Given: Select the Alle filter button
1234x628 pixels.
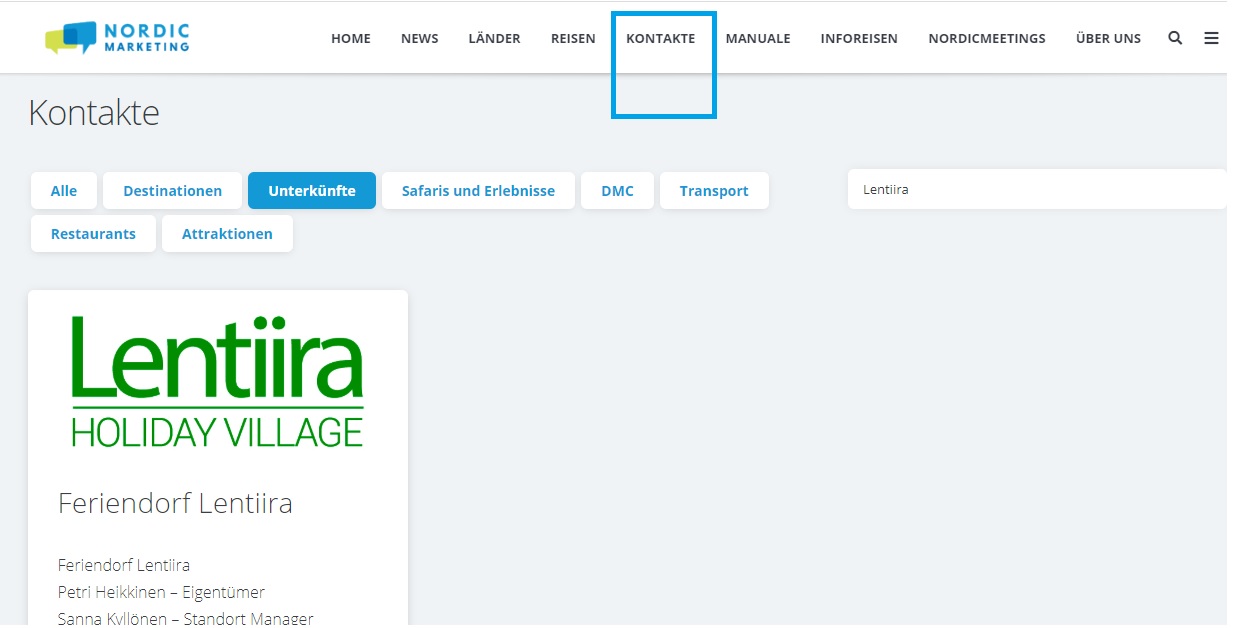Looking at the screenshot, I should 64,191.
